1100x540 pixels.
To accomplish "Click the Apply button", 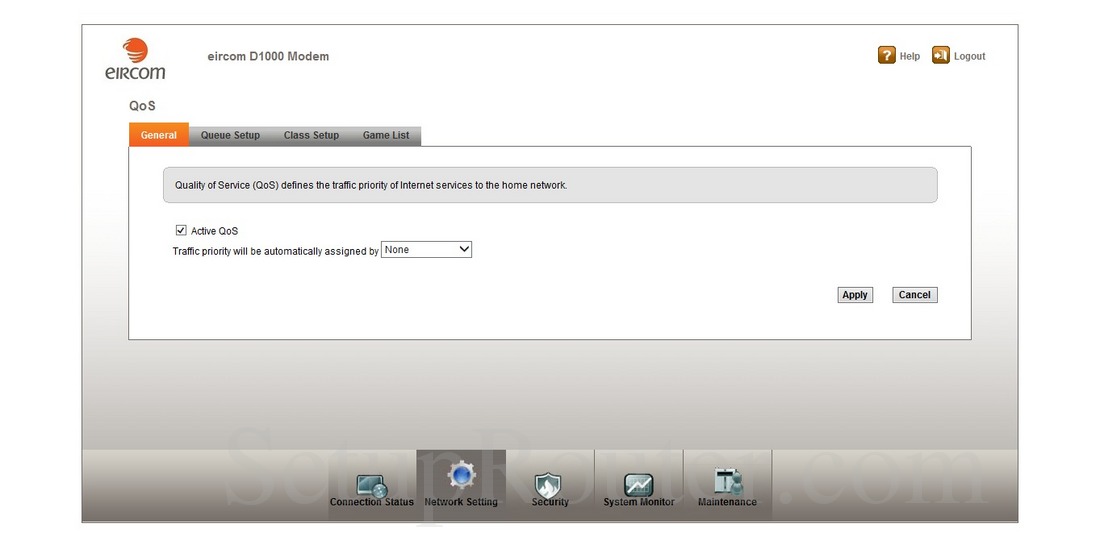I will point(855,295).
